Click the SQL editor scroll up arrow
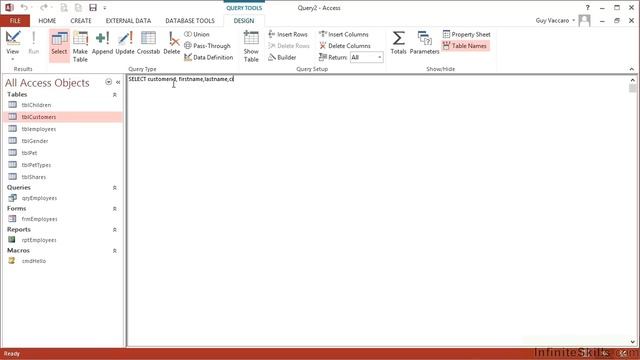Image resolution: width=640 pixels, height=360 pixels. coord(633,80)
